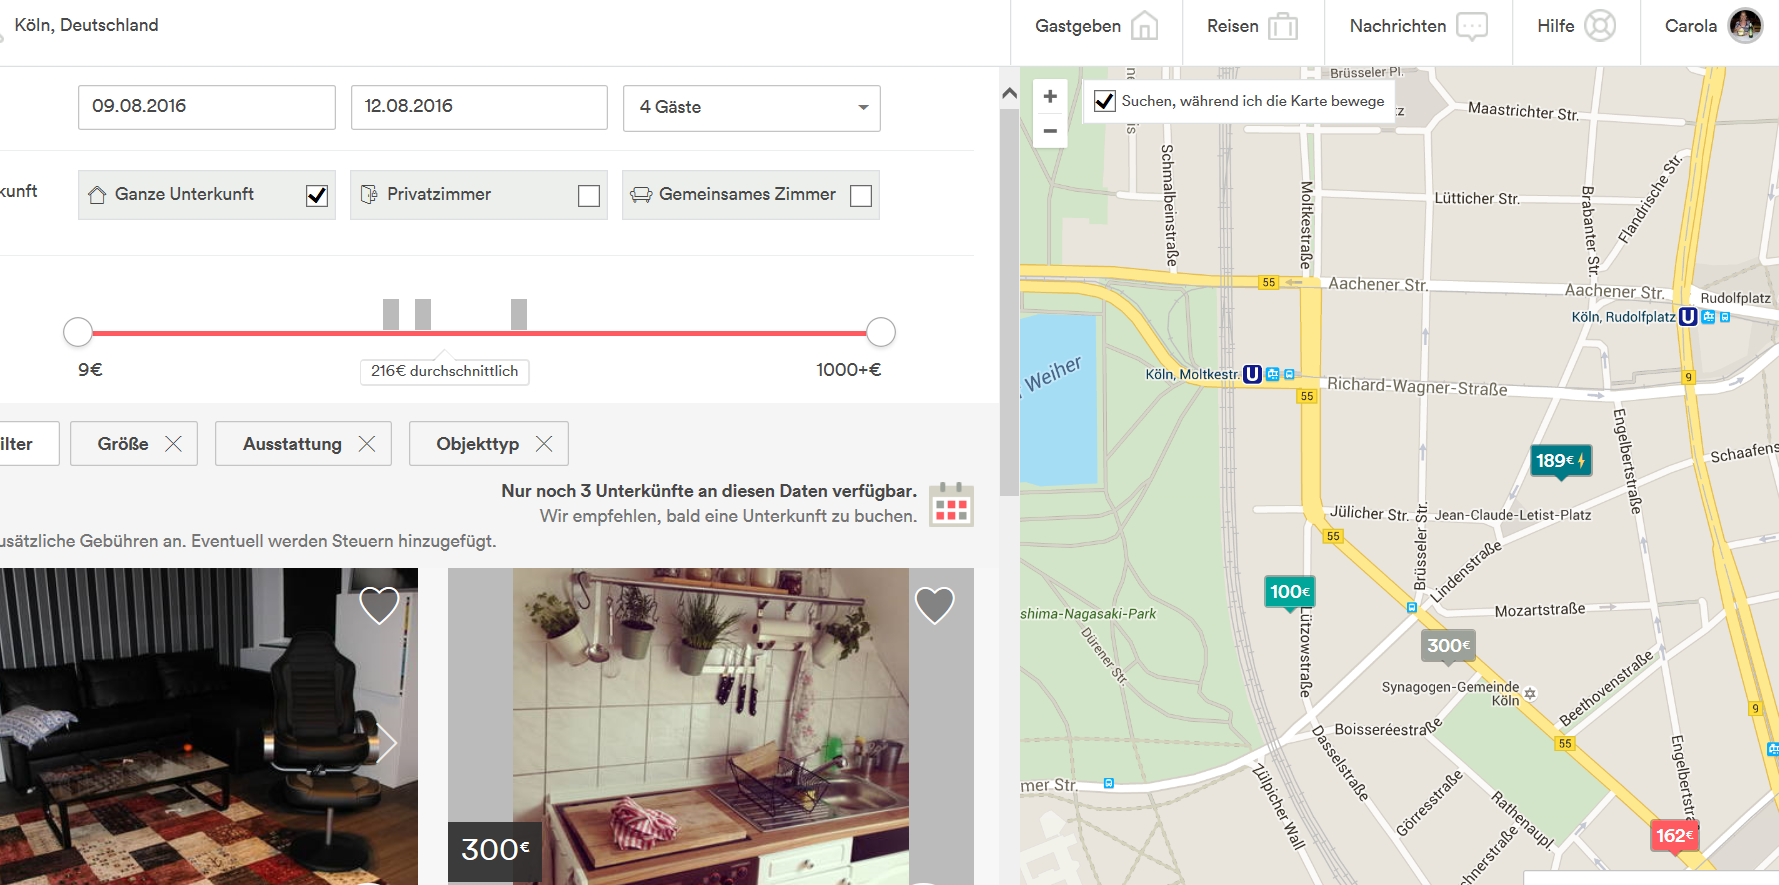
Task: Click the maximum price slider handle at 1000+€
Action: pos(881,332)
